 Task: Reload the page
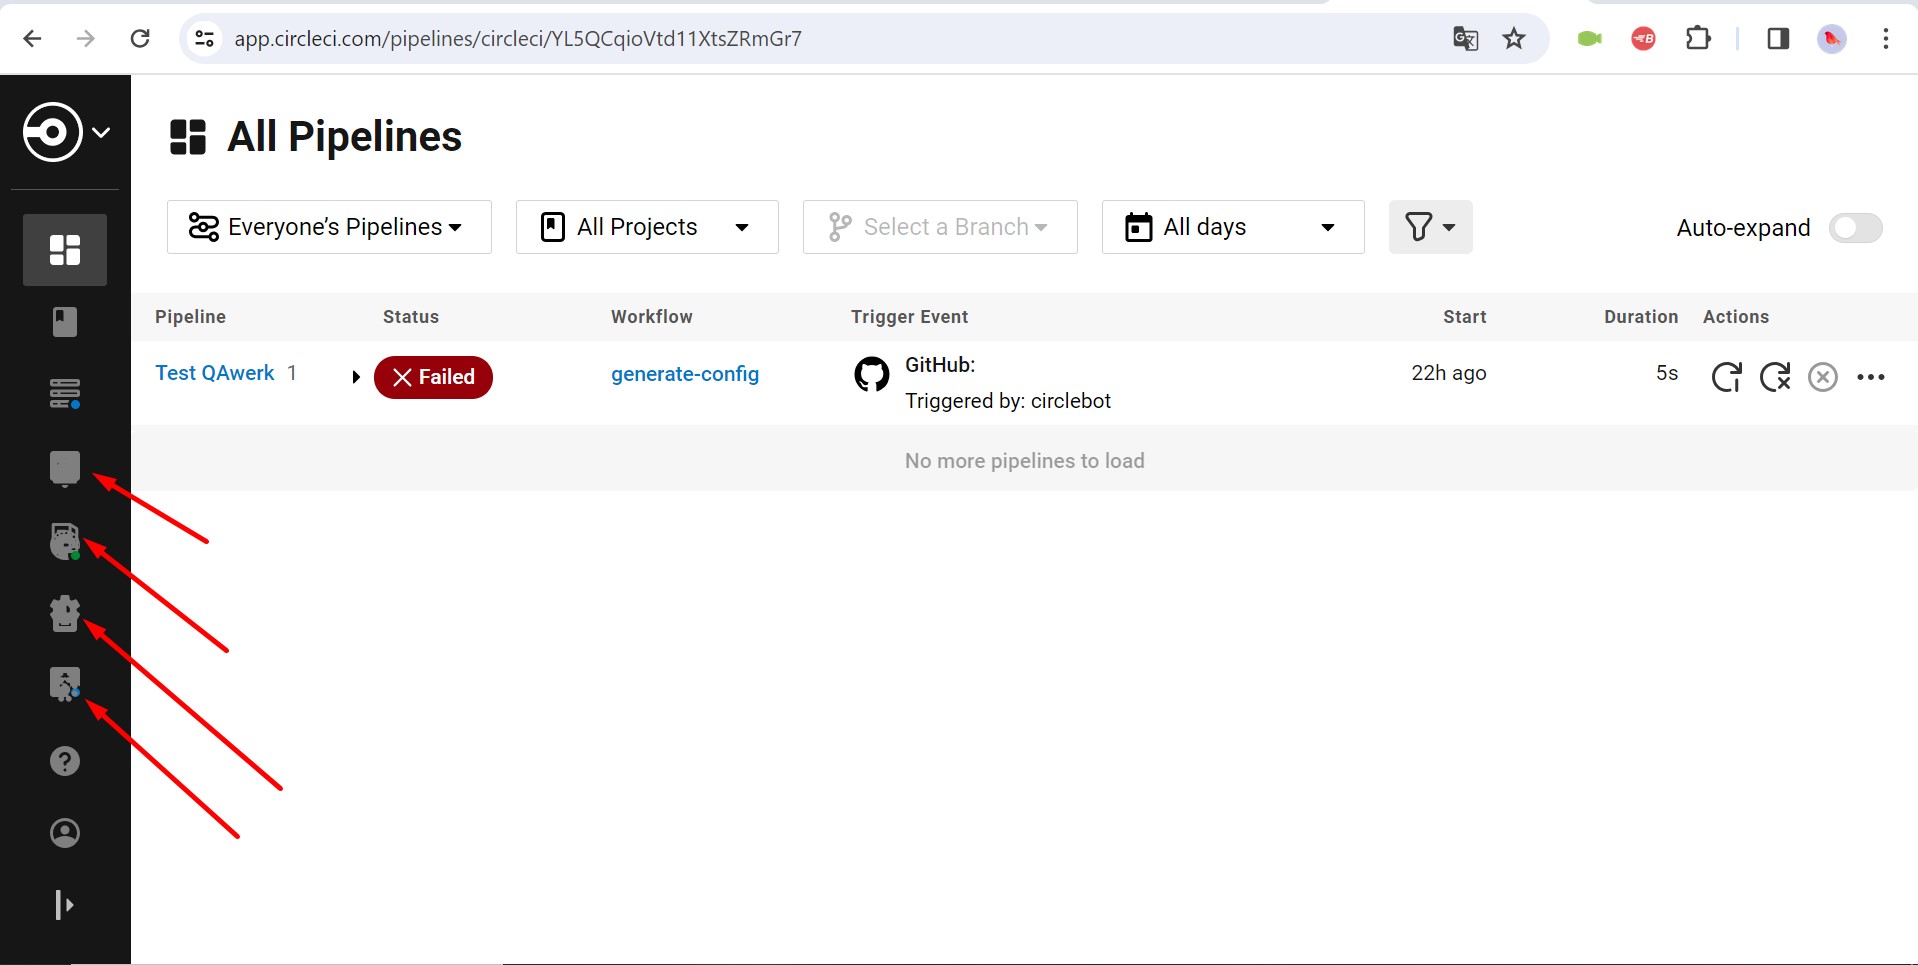click(140, 39)
